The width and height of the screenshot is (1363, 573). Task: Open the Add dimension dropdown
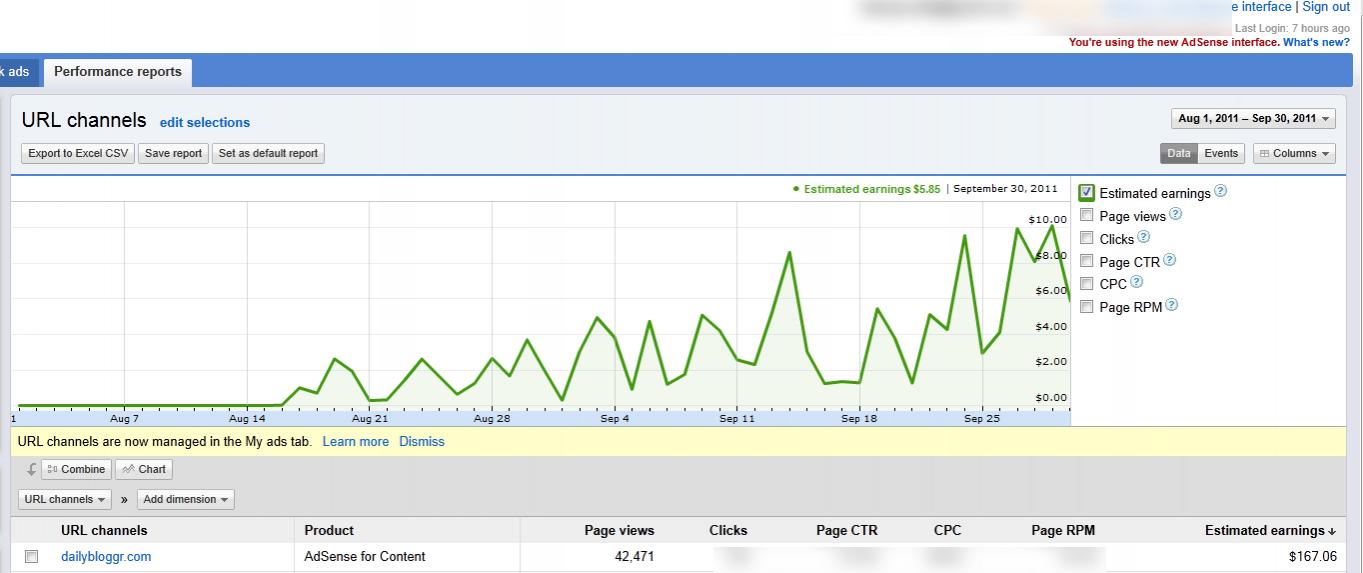186,499
